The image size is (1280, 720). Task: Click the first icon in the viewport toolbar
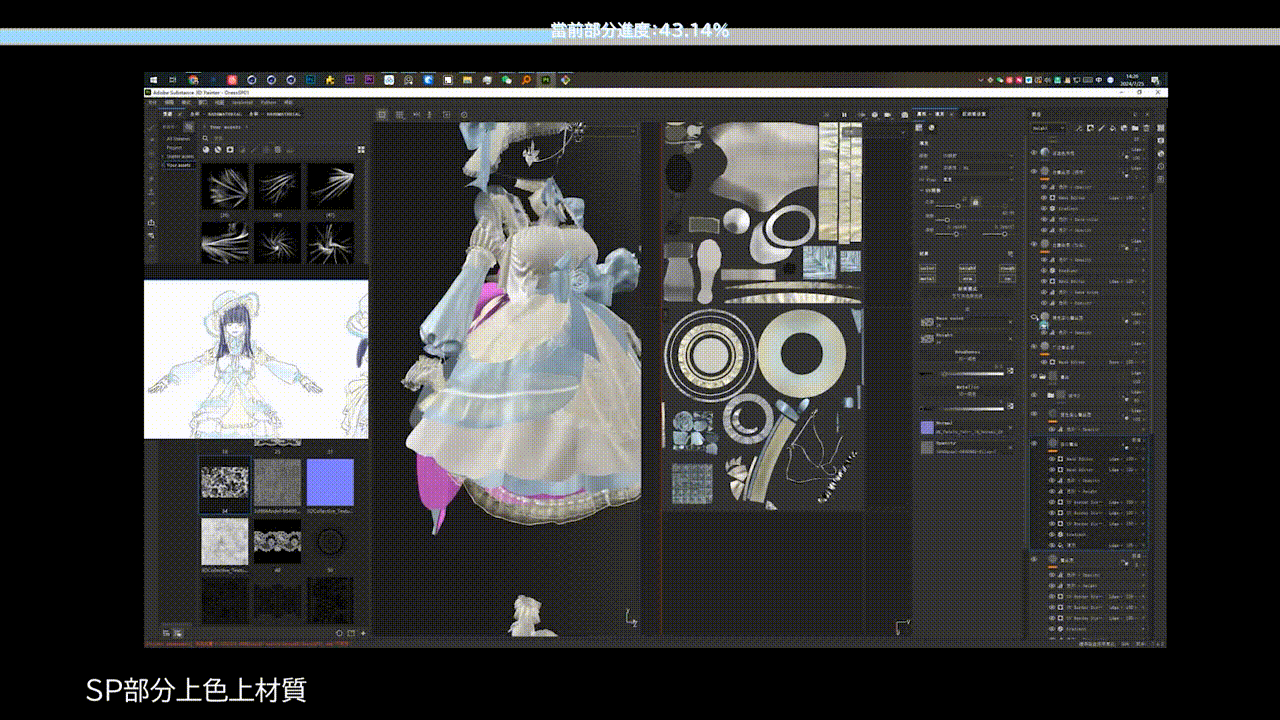(x=382, y=115)
